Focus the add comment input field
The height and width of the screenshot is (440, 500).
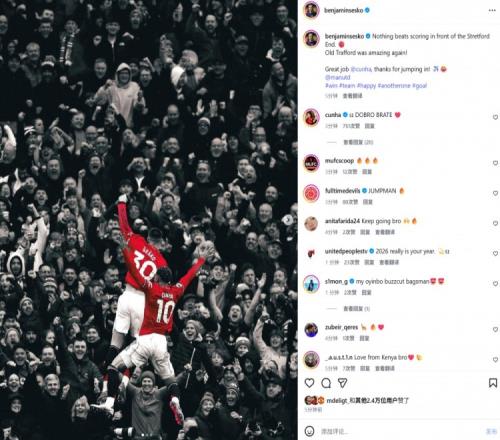400,432
